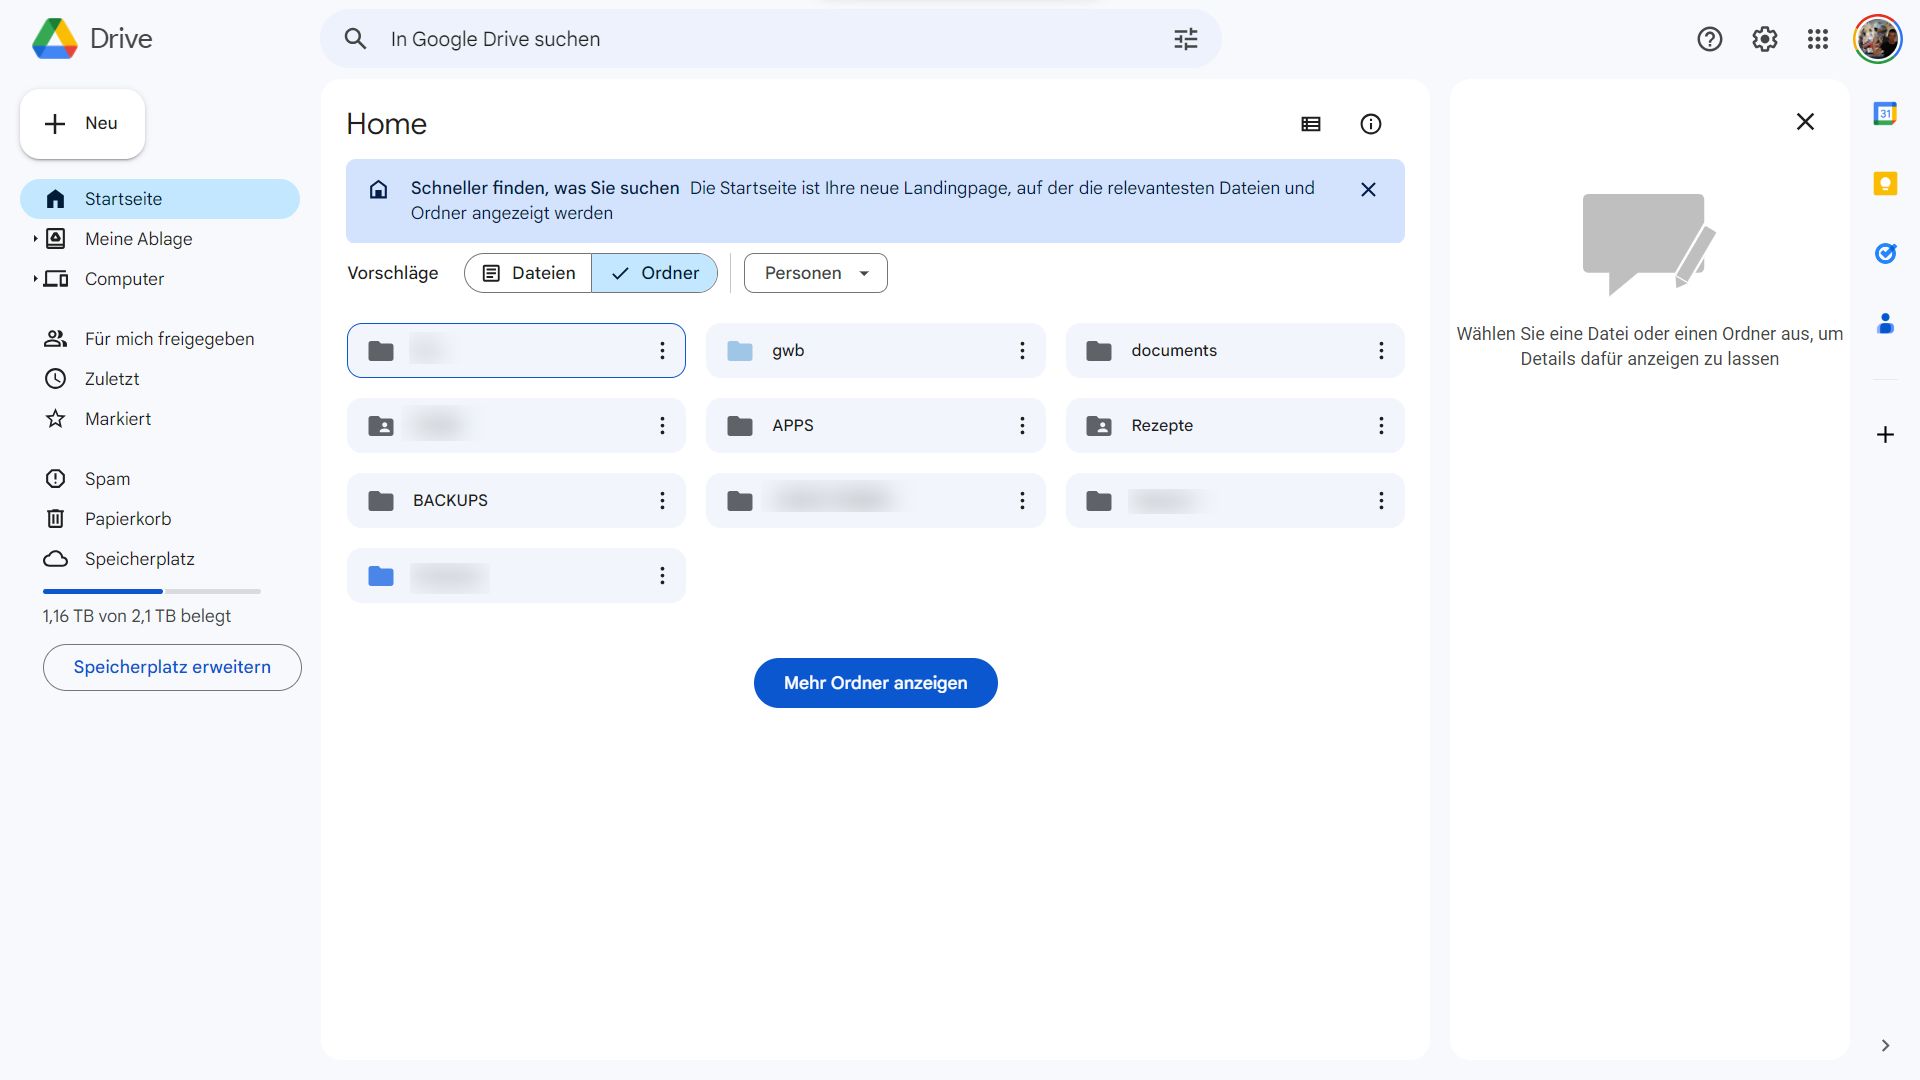This screenshot has width=1920, height=1080.
Task: Open Google Keep side panel
Action: pos(1885,184)
